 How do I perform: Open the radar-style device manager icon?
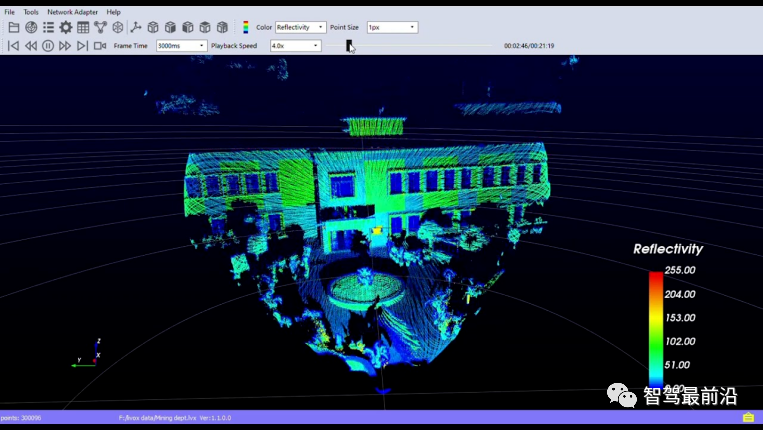[x=30, y=27]
